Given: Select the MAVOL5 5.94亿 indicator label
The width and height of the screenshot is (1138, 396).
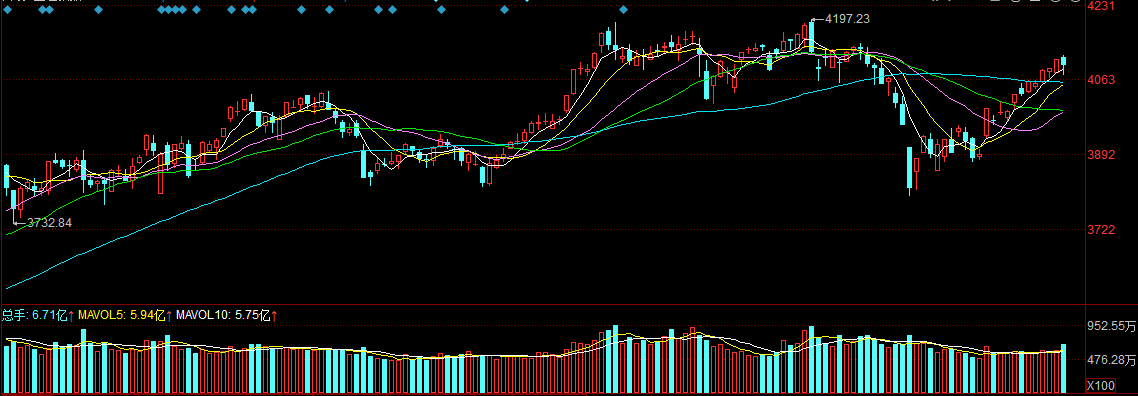Looking at the screenshot, I should pos(121,315).
